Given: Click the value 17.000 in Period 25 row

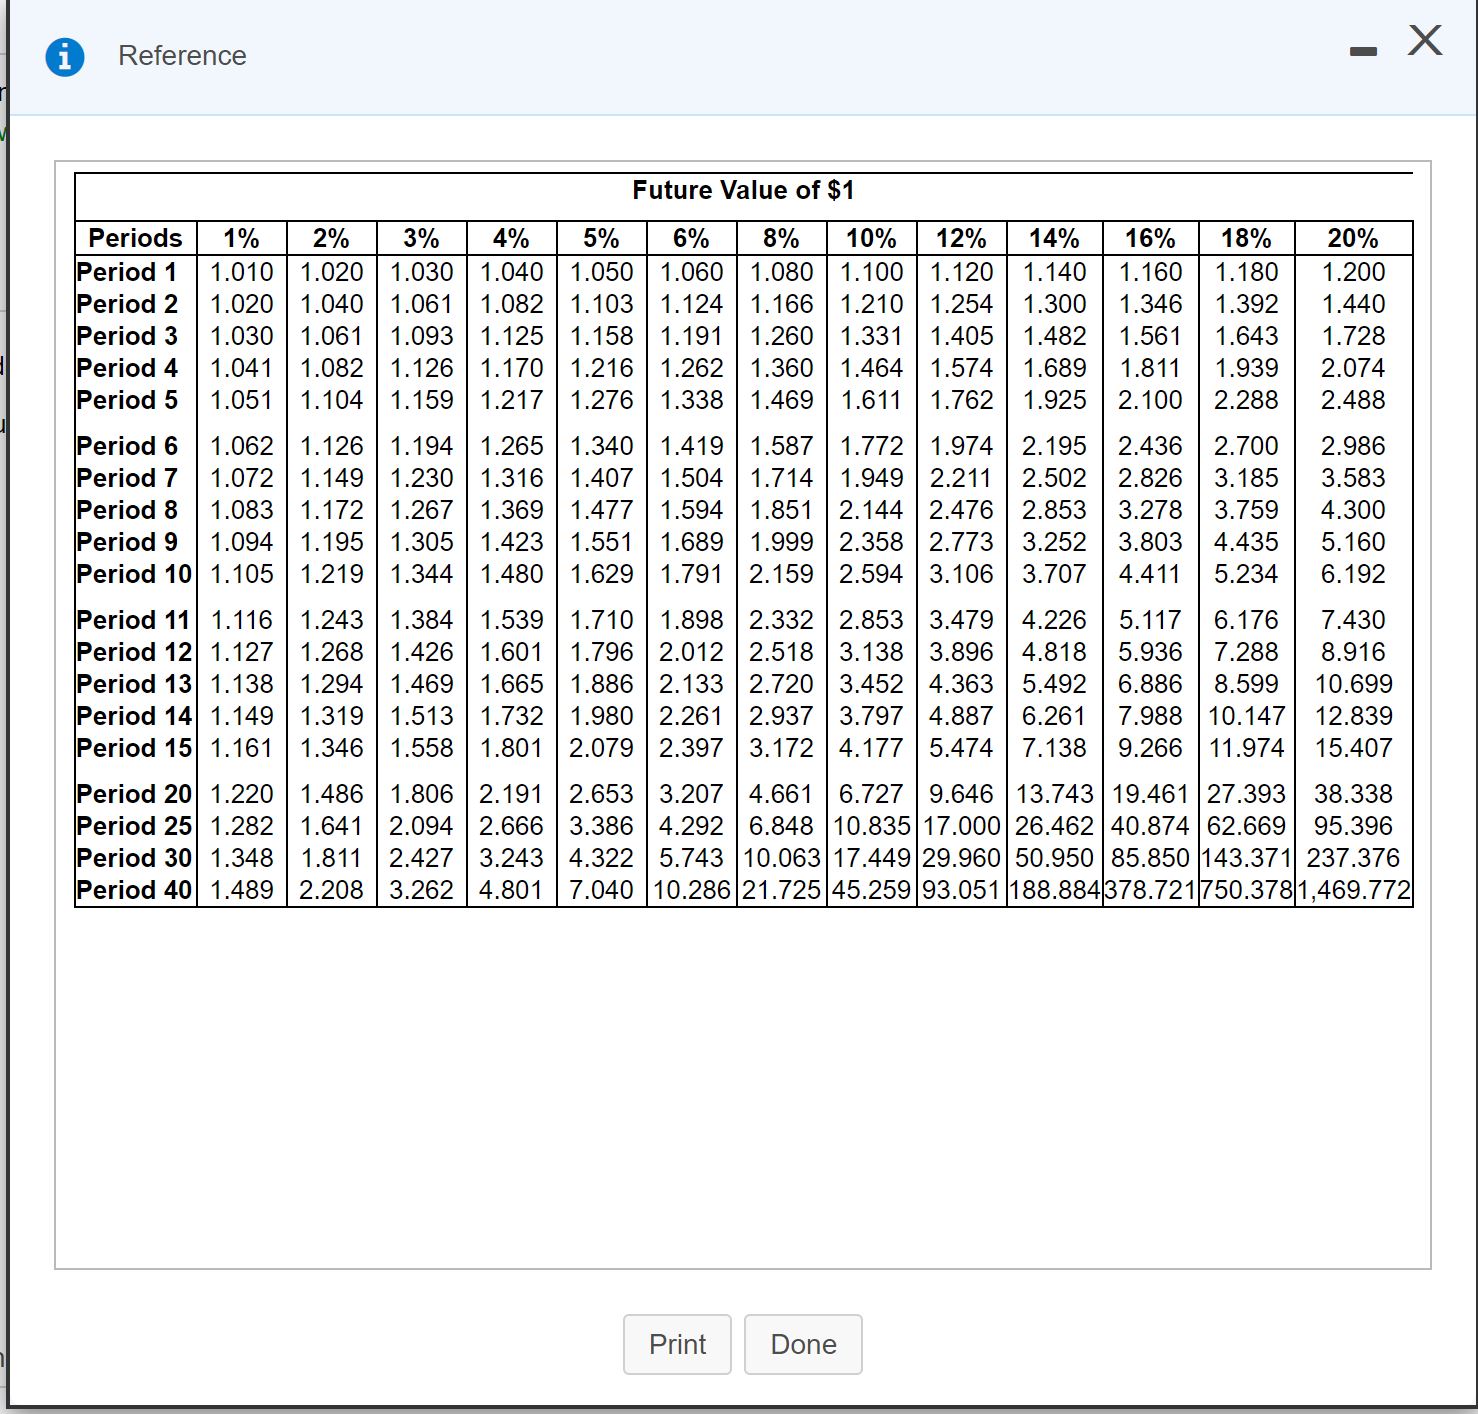Looking at the screenshot, I should point(961,826).
